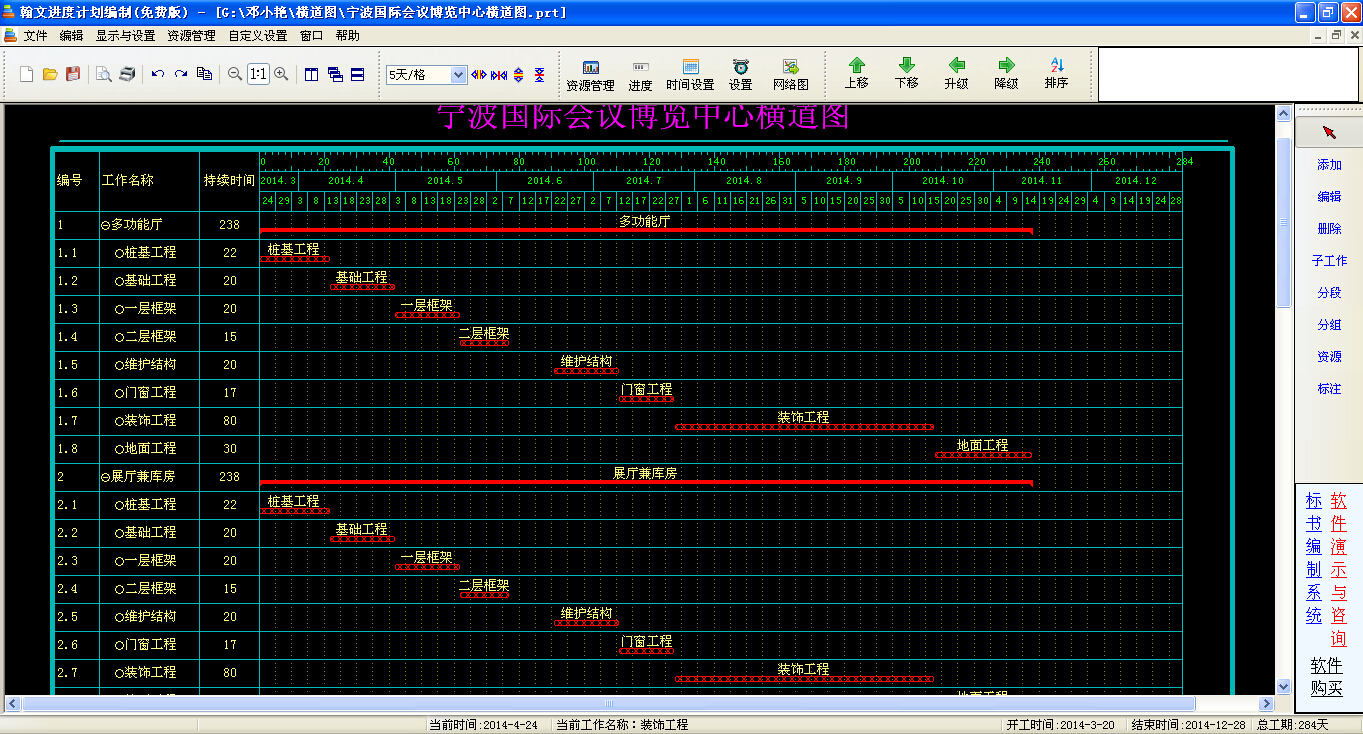Open the 软件购买 link
Screen dimensions: 1363x734
[1327, 677]
